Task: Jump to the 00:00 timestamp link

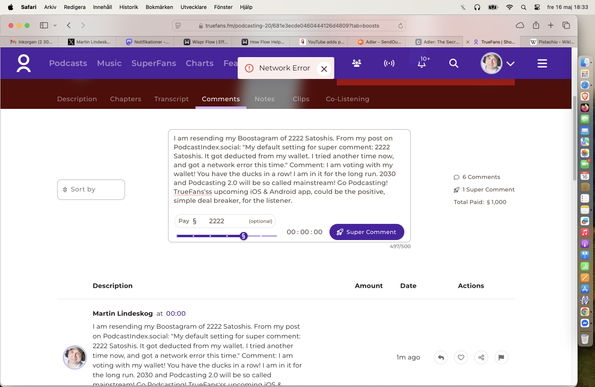Action: [x=176, y=313]
